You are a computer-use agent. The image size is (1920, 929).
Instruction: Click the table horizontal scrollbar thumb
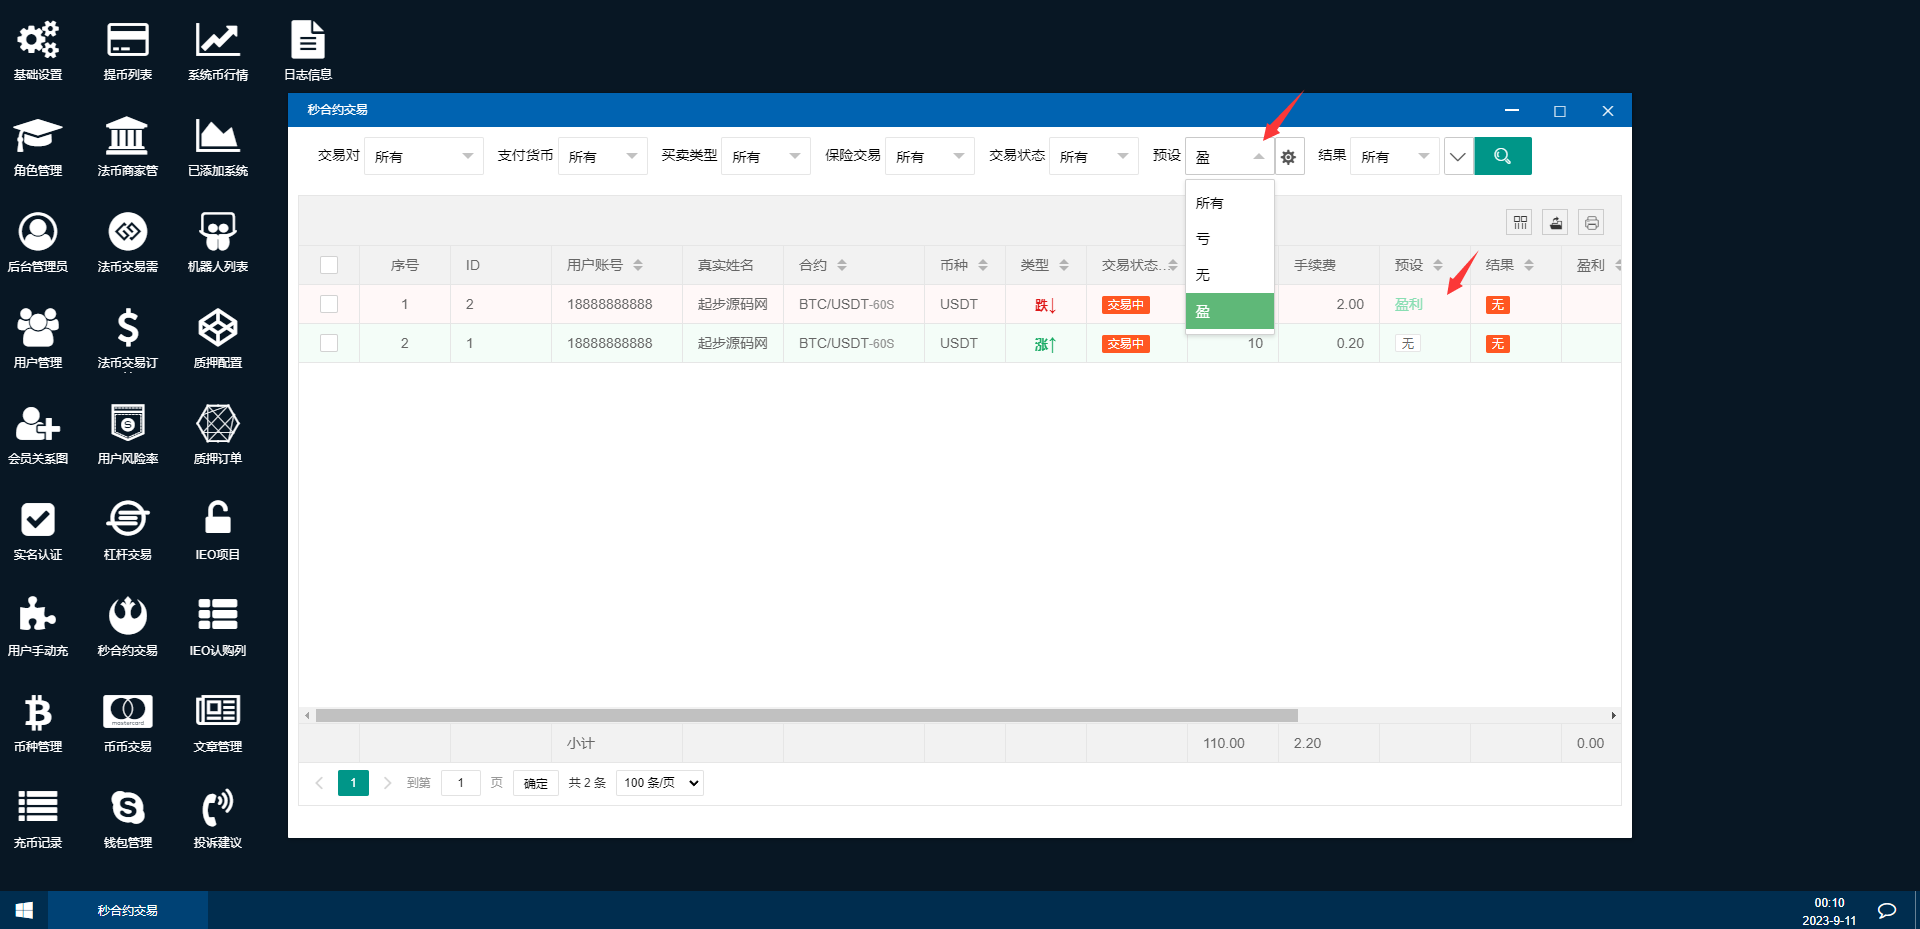pyautogui.click(x=807, y=715)
